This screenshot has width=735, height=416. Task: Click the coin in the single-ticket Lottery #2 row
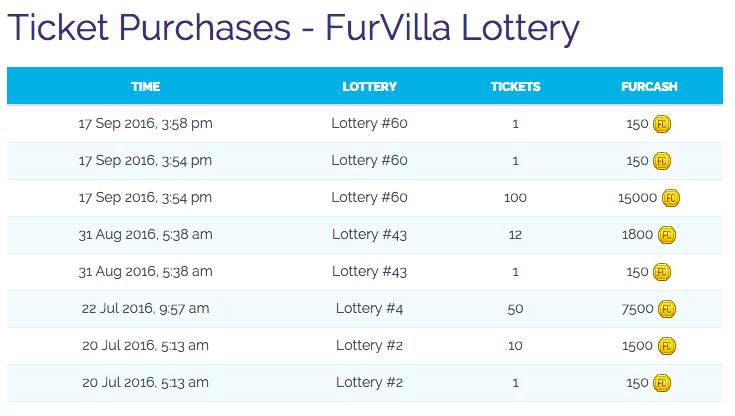coord(662,383)
